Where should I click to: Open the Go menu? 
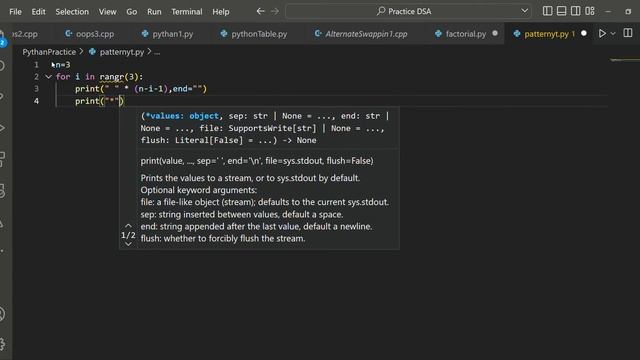tap(131, 11)
